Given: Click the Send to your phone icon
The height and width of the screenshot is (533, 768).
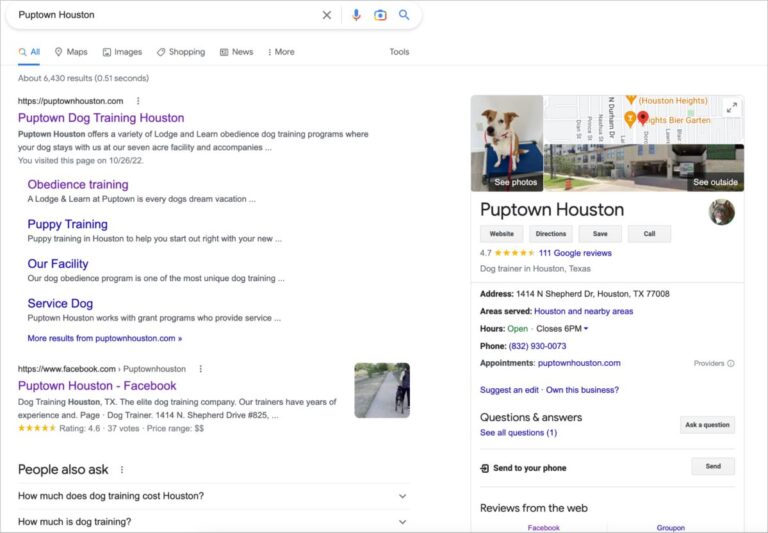Looking at the screenshot, I should [x=484, y=468].
